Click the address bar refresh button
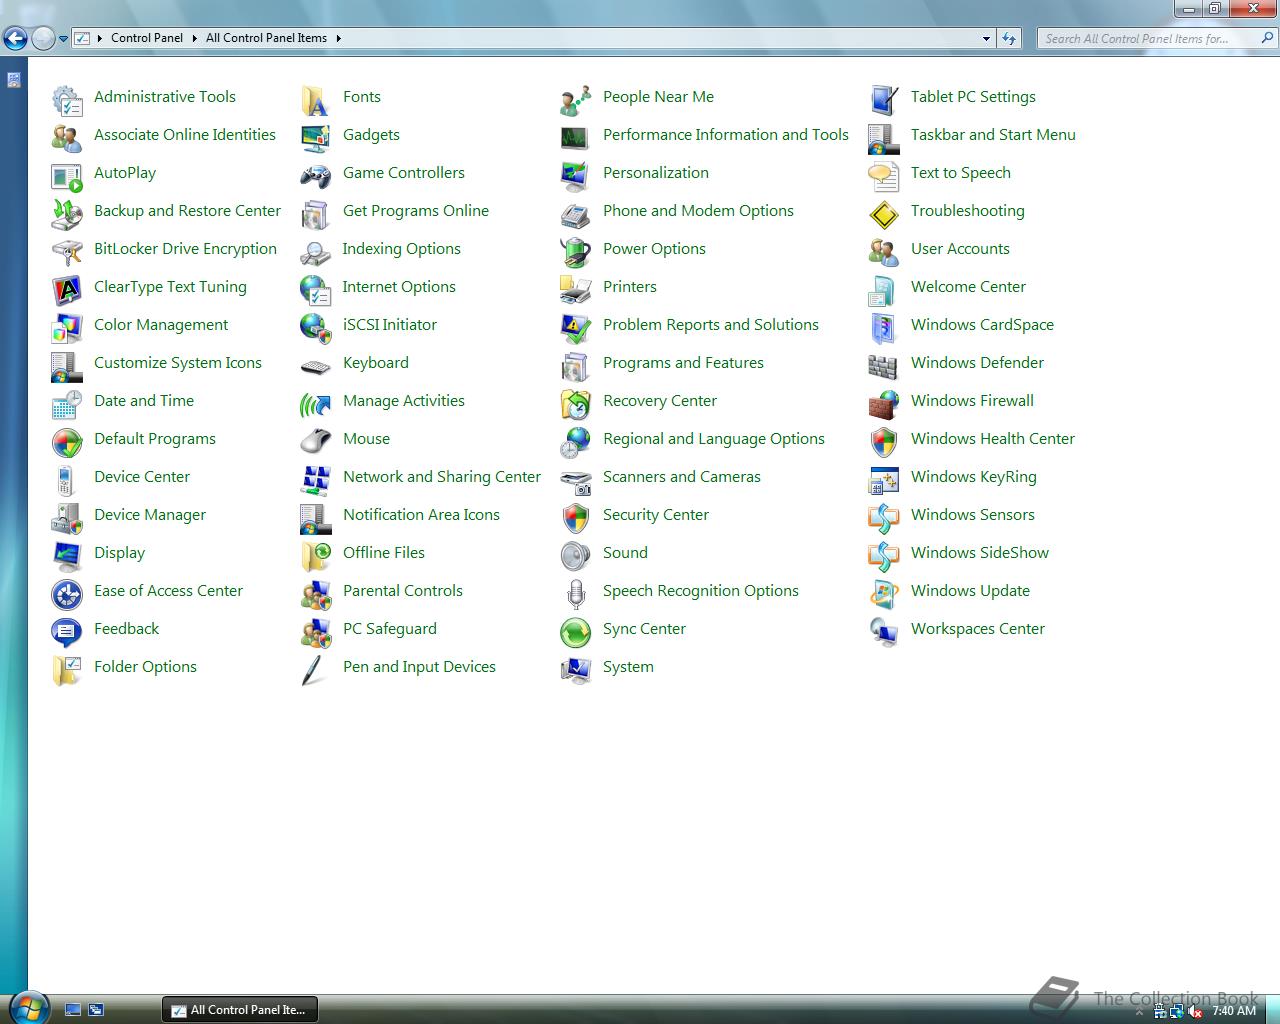This screenshot has width=1280, height=1024. click(1009, 38)
